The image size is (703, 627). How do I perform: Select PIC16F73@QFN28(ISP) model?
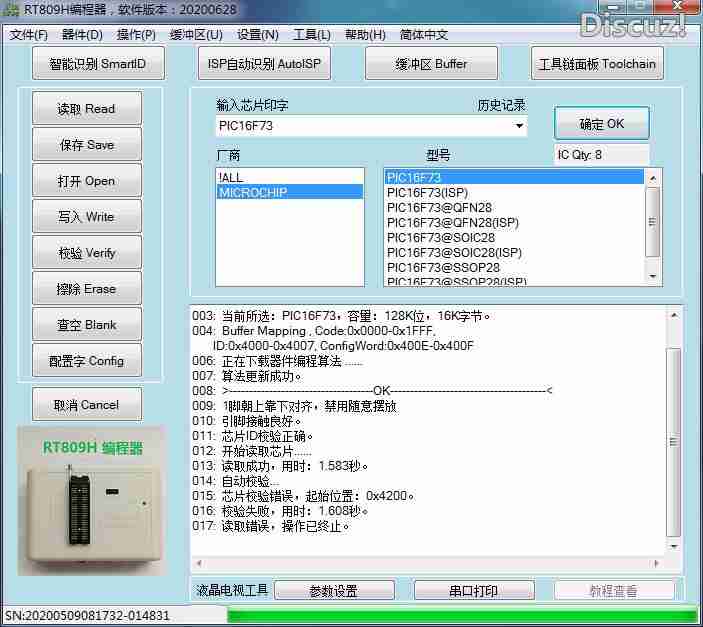pos(514,222)
